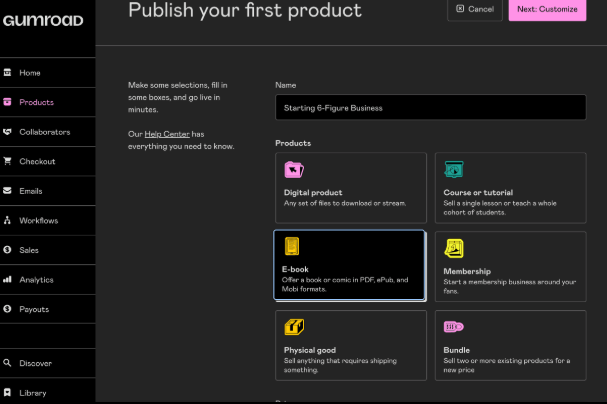607x404 pixels.
Task: Choose the Bundle product type card
Action: tap(511, 345)
